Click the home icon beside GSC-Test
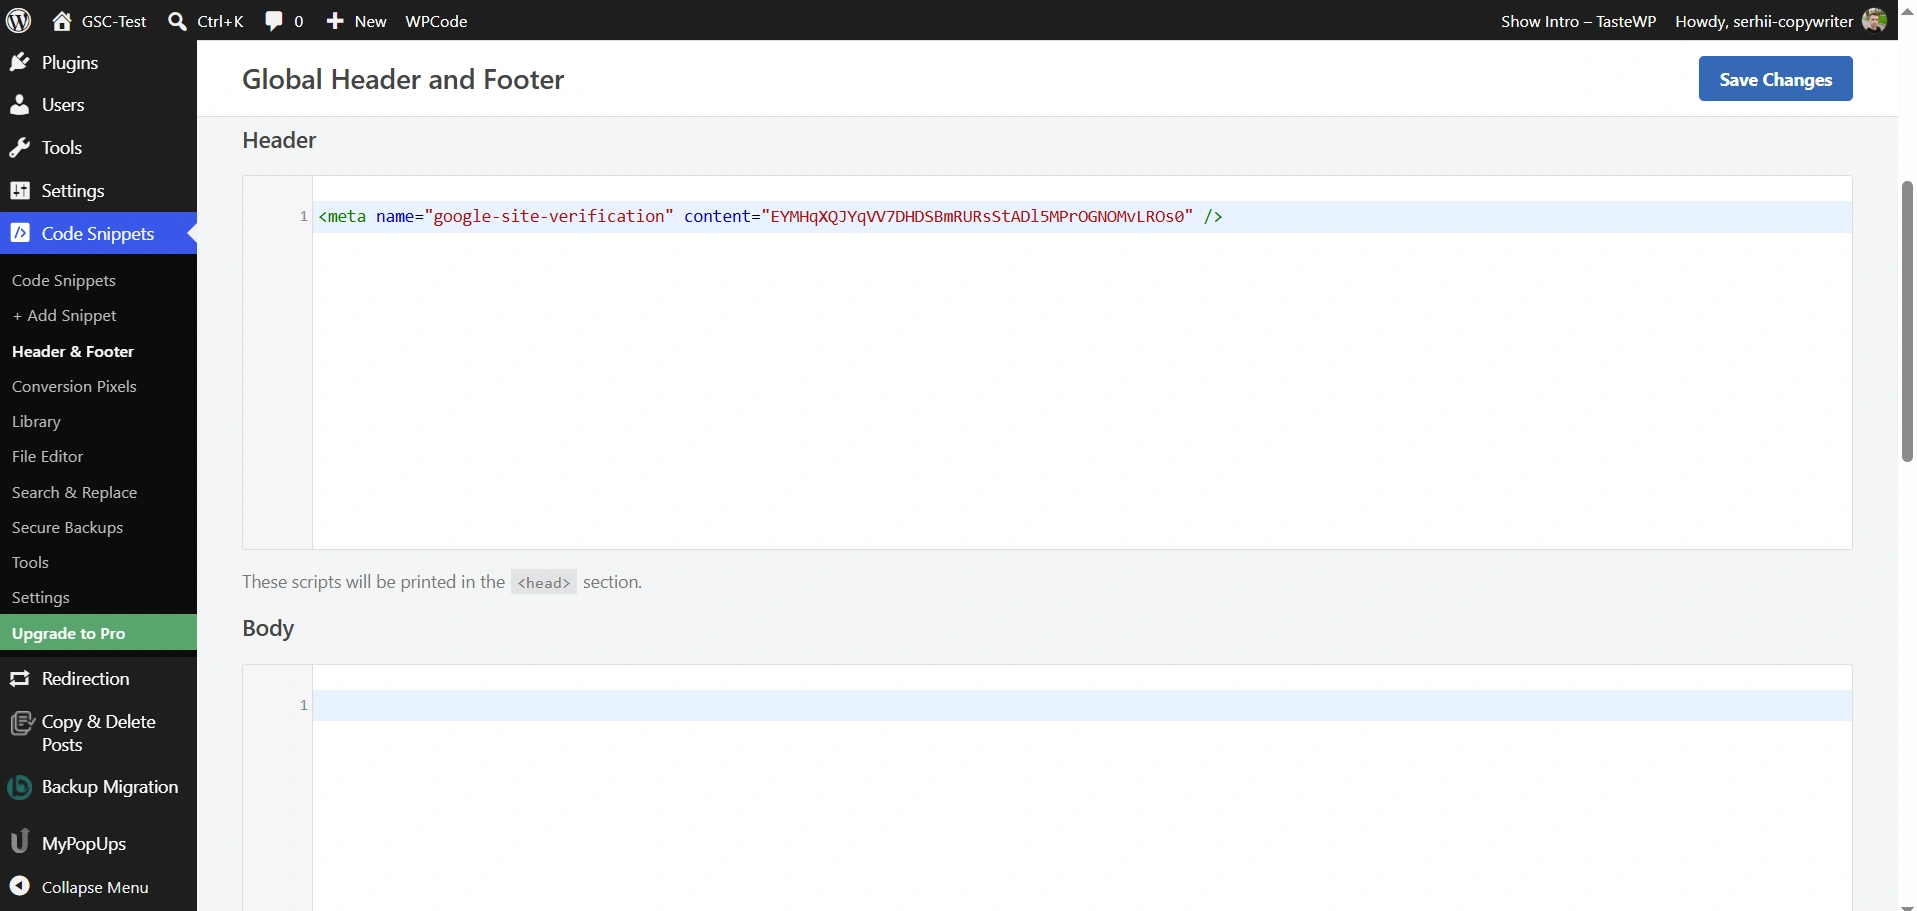 pyautogui.click(x=62, y=21)
